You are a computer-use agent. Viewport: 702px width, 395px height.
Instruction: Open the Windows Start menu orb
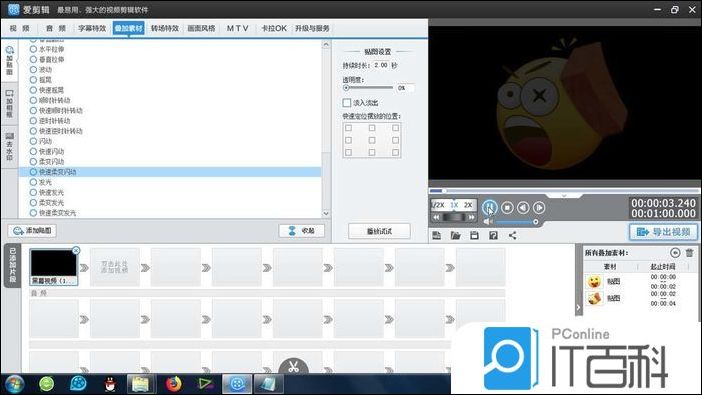click(14, 384)
